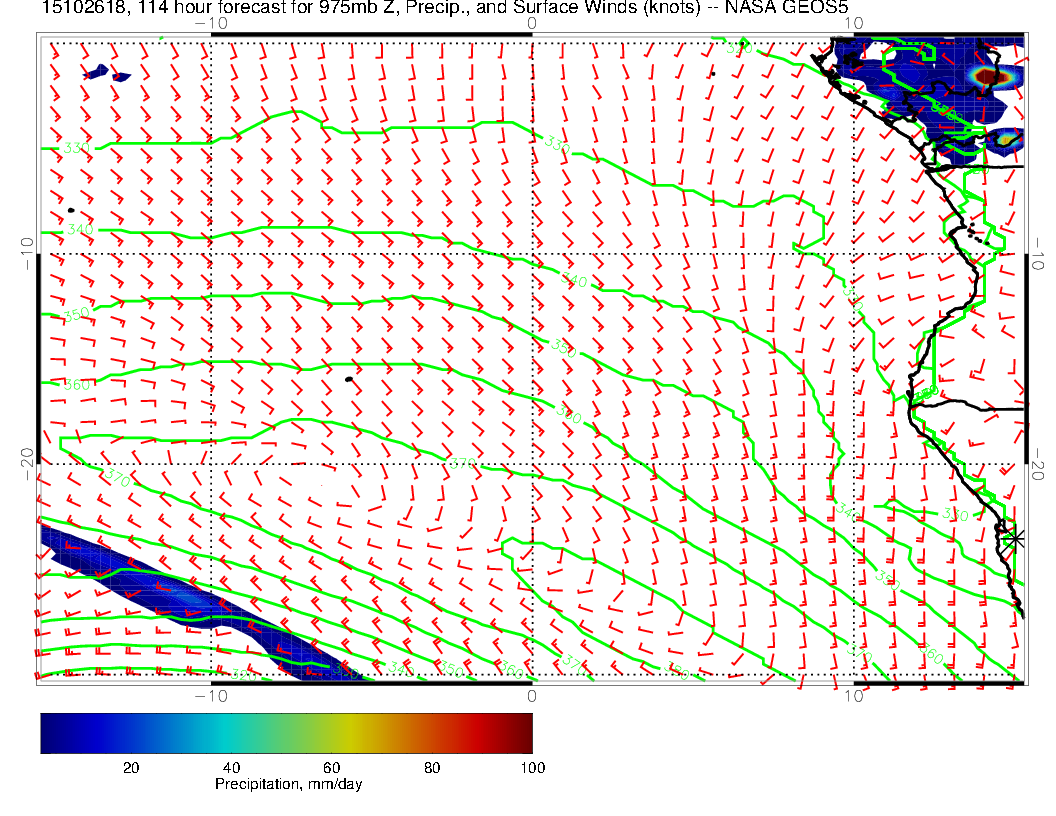The height and width of the screenshot is (816, 1056).
Task: Click the small island dot near the top center
Action: 712,73
